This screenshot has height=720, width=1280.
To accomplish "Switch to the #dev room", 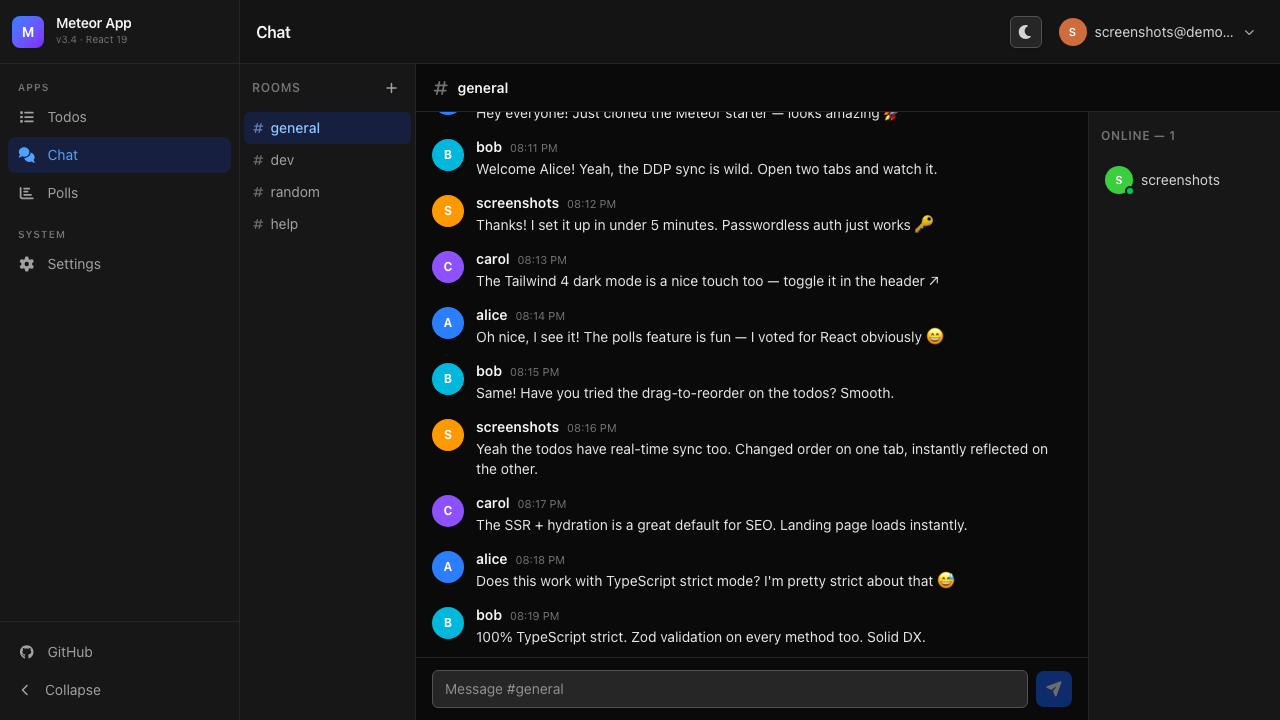I will coord(282,160).
